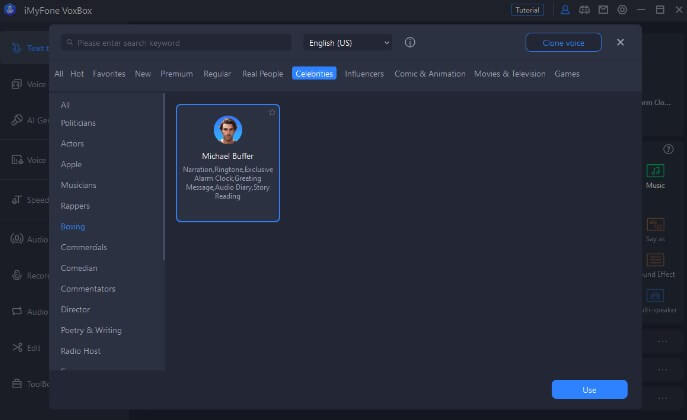Viewport: 687px width, 420px height.
Task: Open the Real People tab
Action: 262,74
